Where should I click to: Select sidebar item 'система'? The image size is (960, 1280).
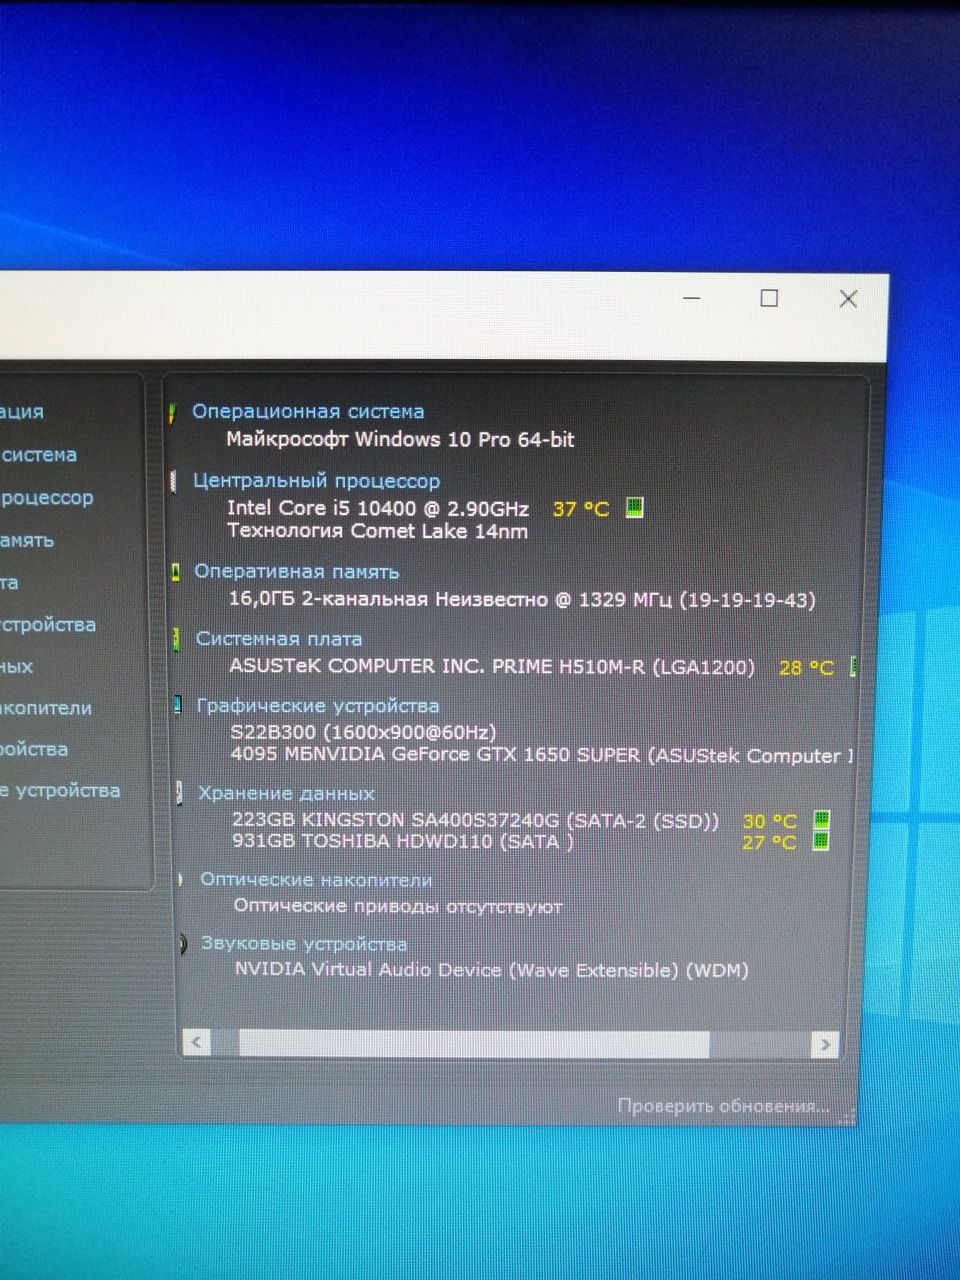(x=38, y=454)
